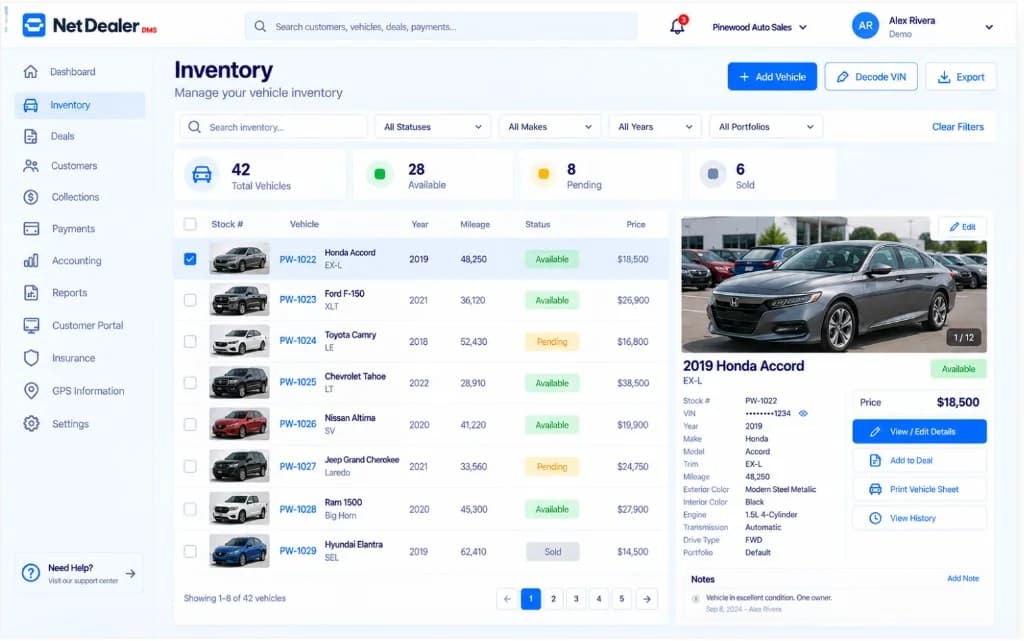Click the Ford F-150 thumbnail image

click(239, 300)
